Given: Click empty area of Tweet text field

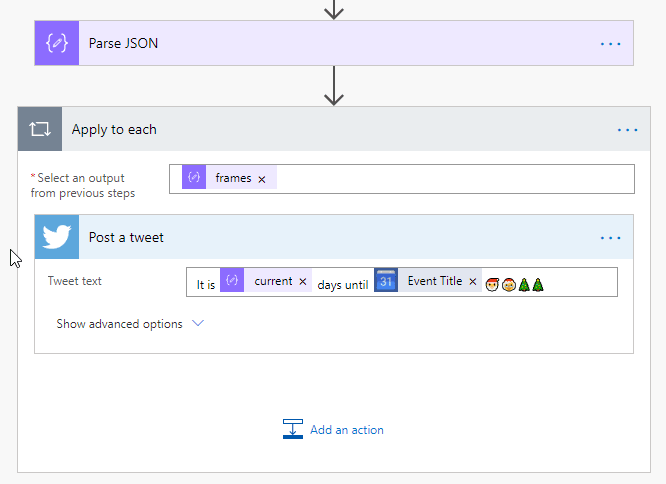Looking at the screenshot, I should click(580, 282).
